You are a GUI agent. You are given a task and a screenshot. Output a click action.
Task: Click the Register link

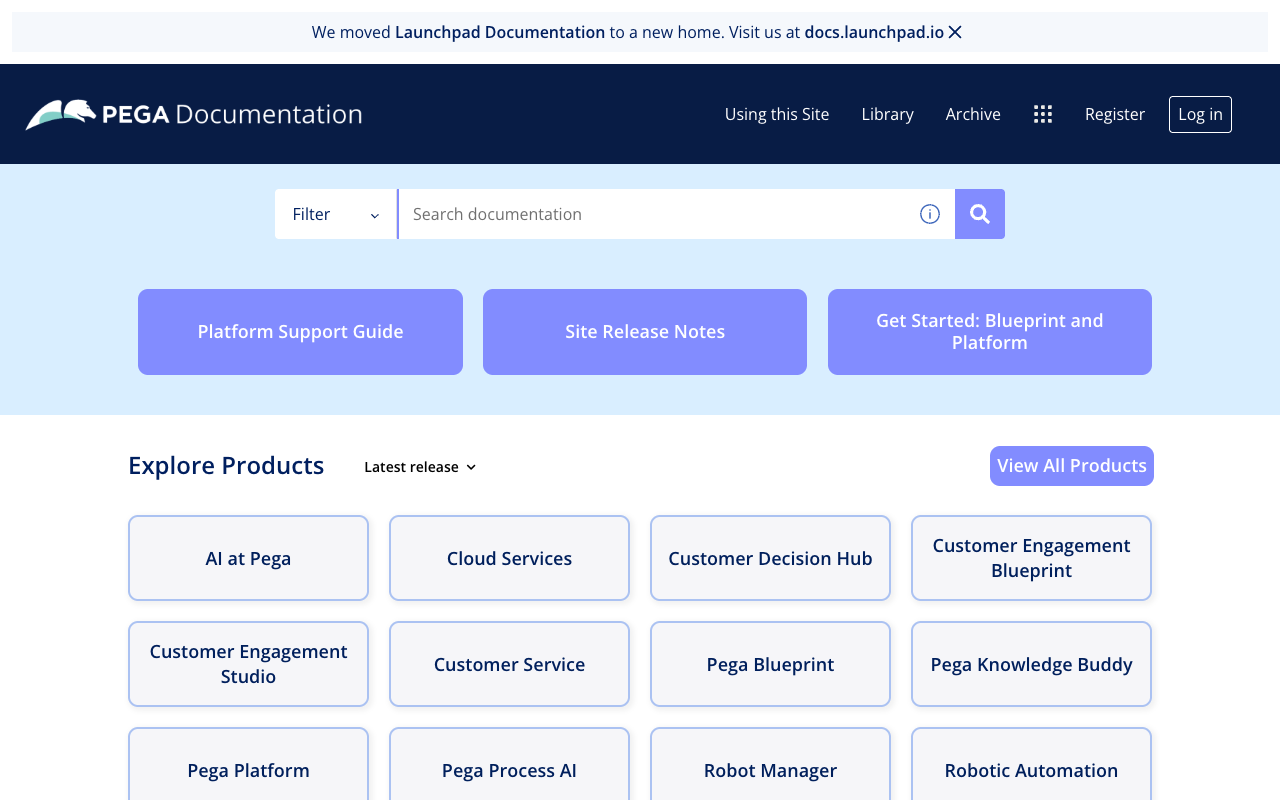(x=1115, y=114)
